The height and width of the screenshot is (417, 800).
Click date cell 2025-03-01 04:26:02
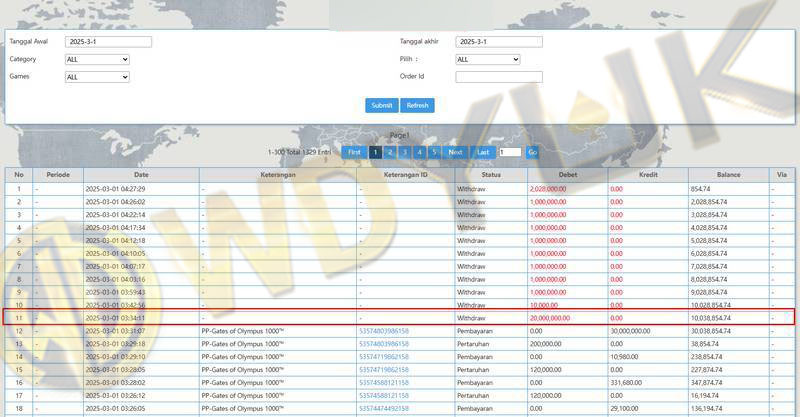tap(115, 202)
